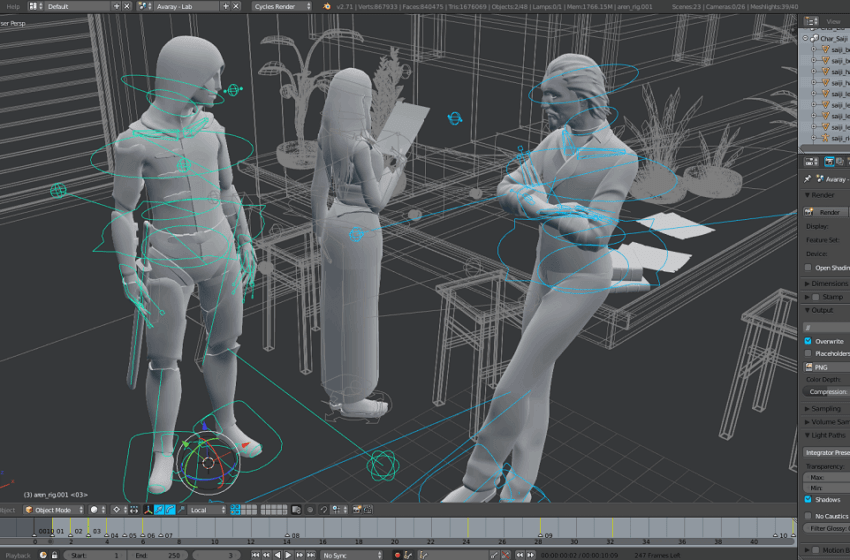Open the Cycles Render engine dropdown

pyautogui.click(x=281, y=6)
